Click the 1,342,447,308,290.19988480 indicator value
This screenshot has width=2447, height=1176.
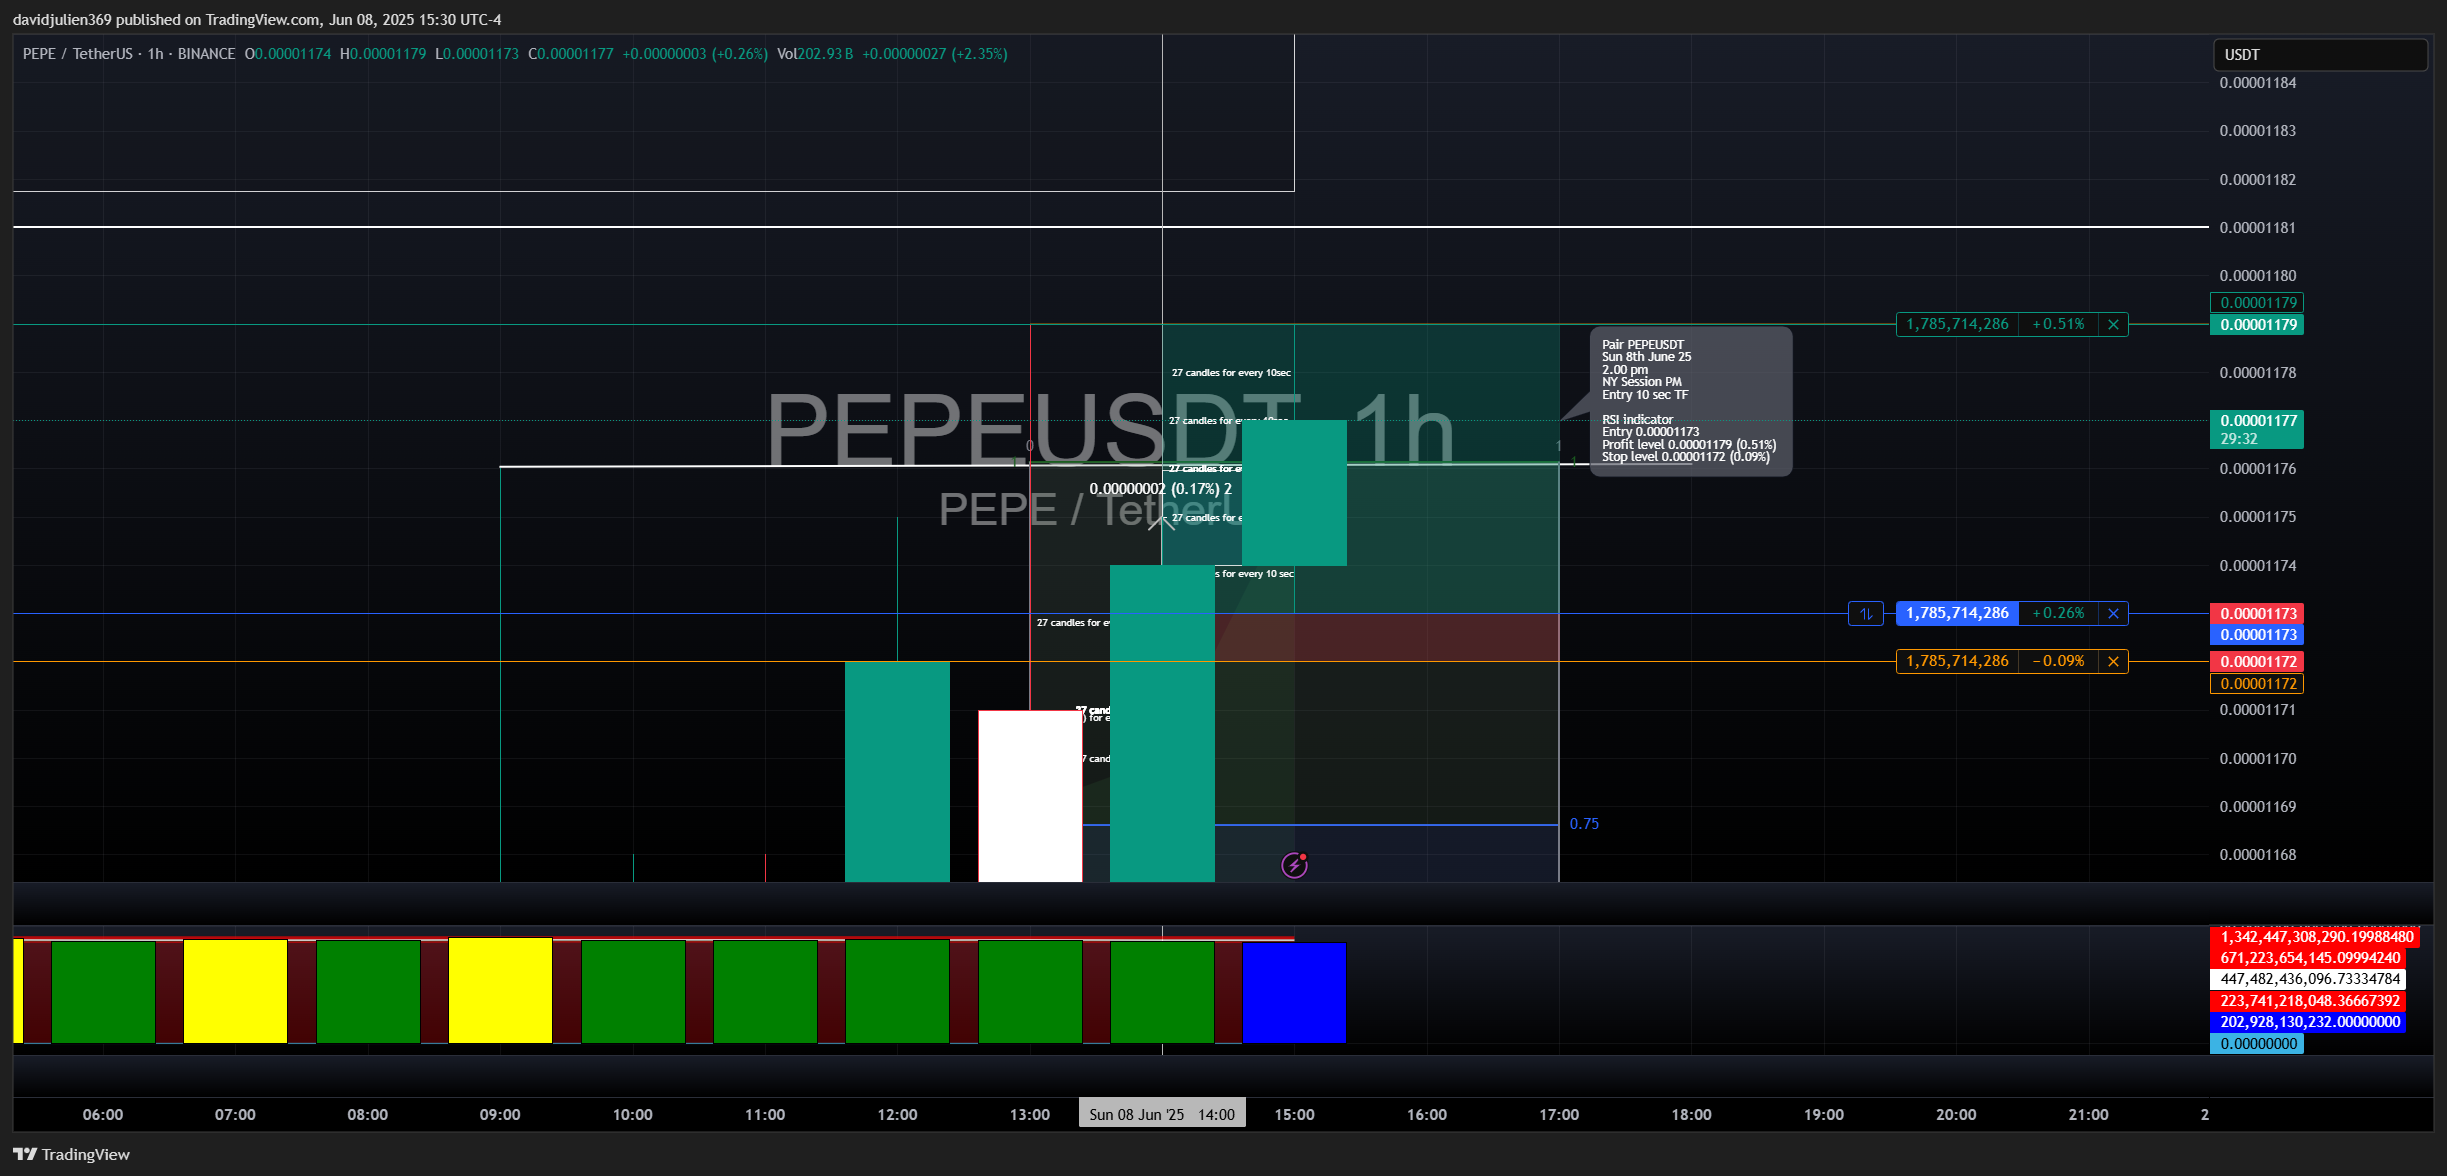(x=2314, y=937)
